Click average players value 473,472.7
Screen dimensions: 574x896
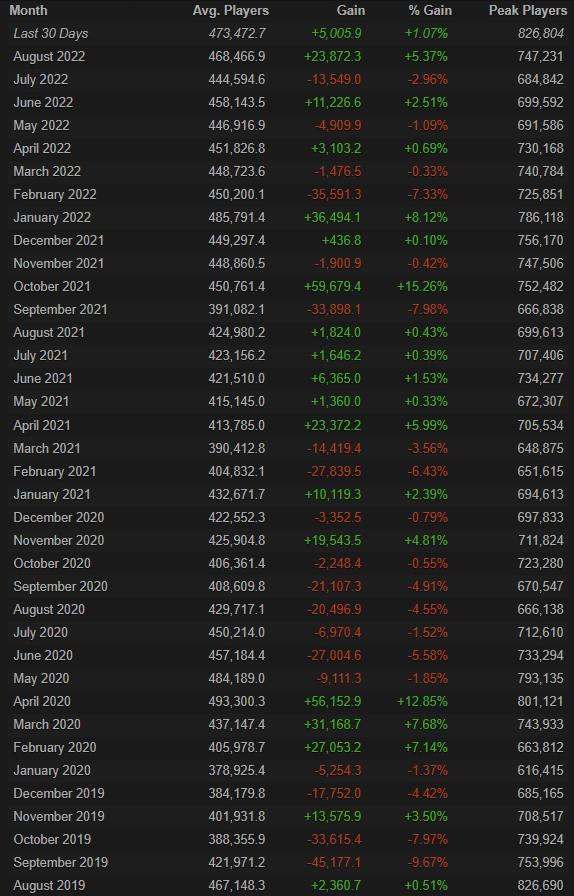[x=237, y=34]
